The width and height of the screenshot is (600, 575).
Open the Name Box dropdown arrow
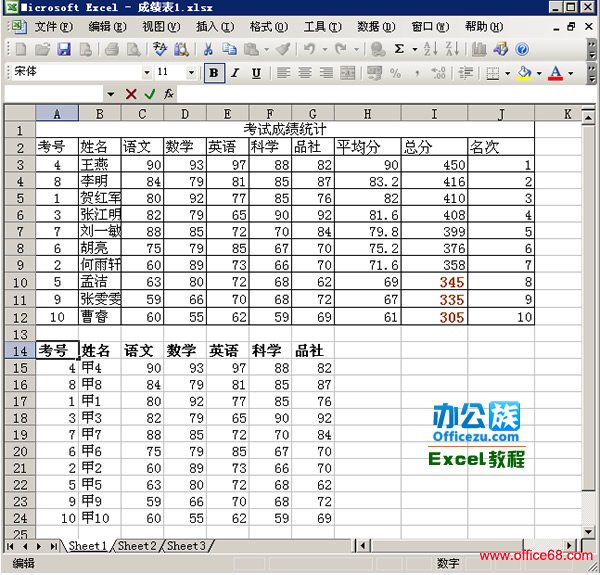pos(111,94)
